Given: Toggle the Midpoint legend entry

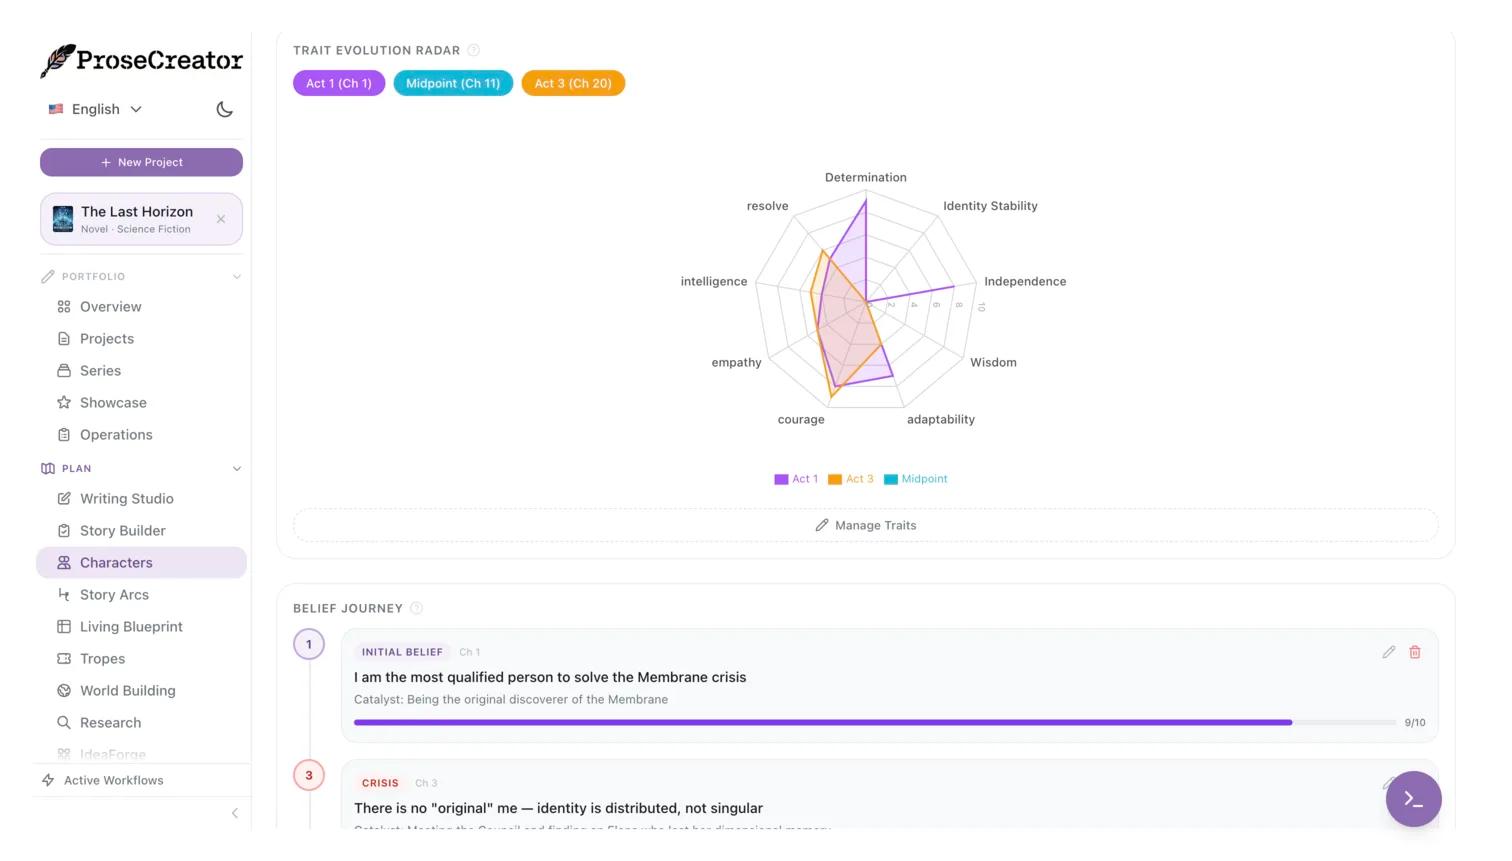Looking at the screenshot, I should click(915, 479).
